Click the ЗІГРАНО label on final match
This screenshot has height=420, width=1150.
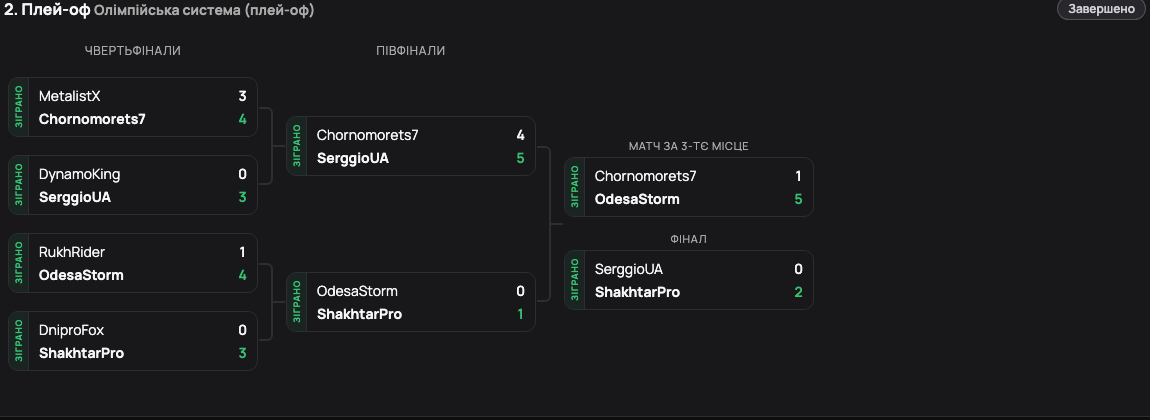[x=574, y=280]
